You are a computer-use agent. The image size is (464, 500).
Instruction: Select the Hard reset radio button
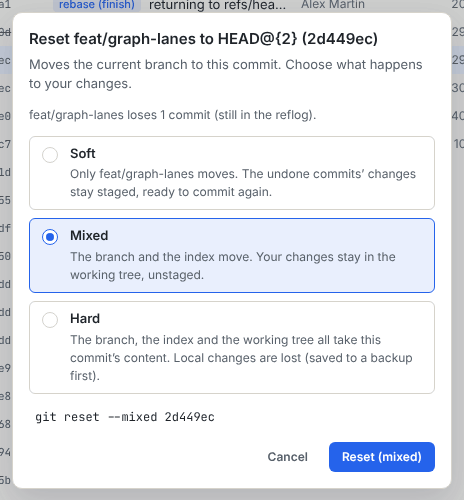click(x=50, y=320)
